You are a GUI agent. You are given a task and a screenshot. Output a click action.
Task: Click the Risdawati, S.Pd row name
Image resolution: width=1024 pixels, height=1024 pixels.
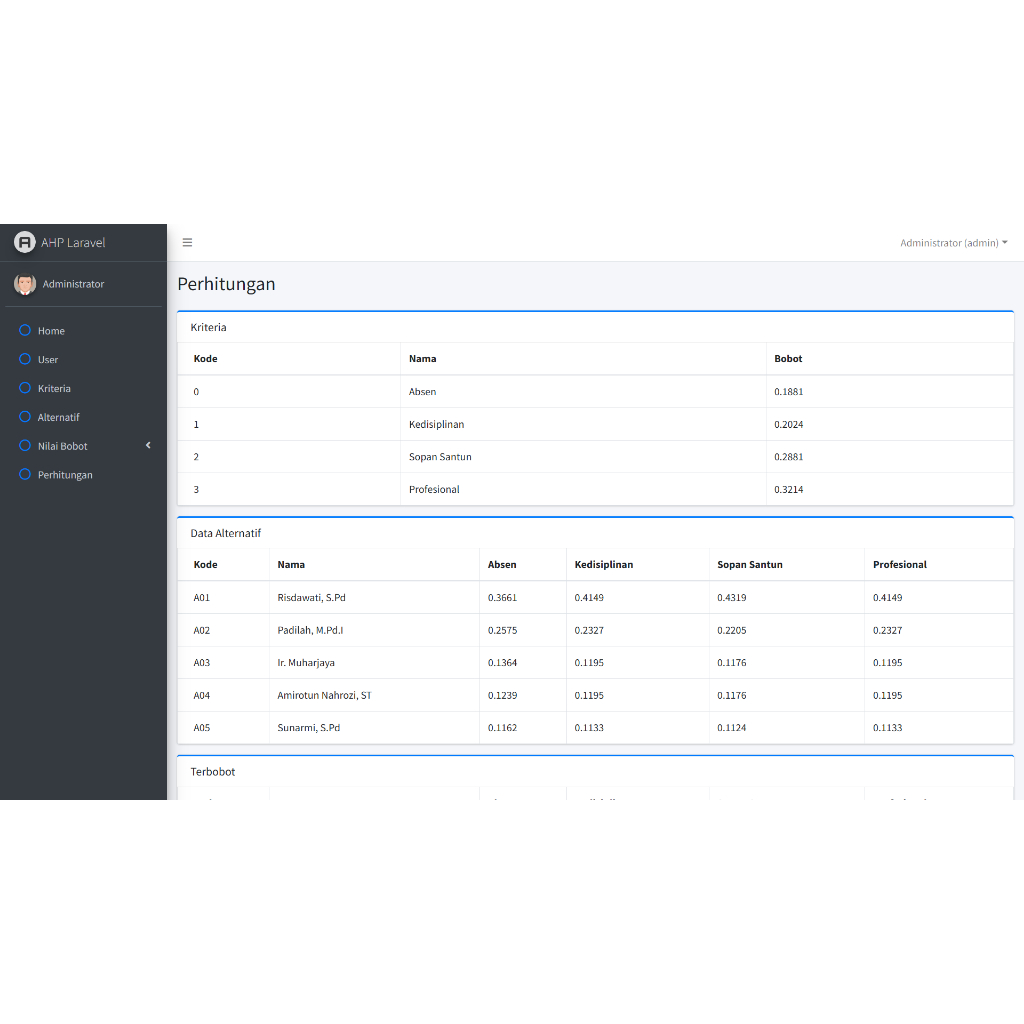(x=312, y=598)
